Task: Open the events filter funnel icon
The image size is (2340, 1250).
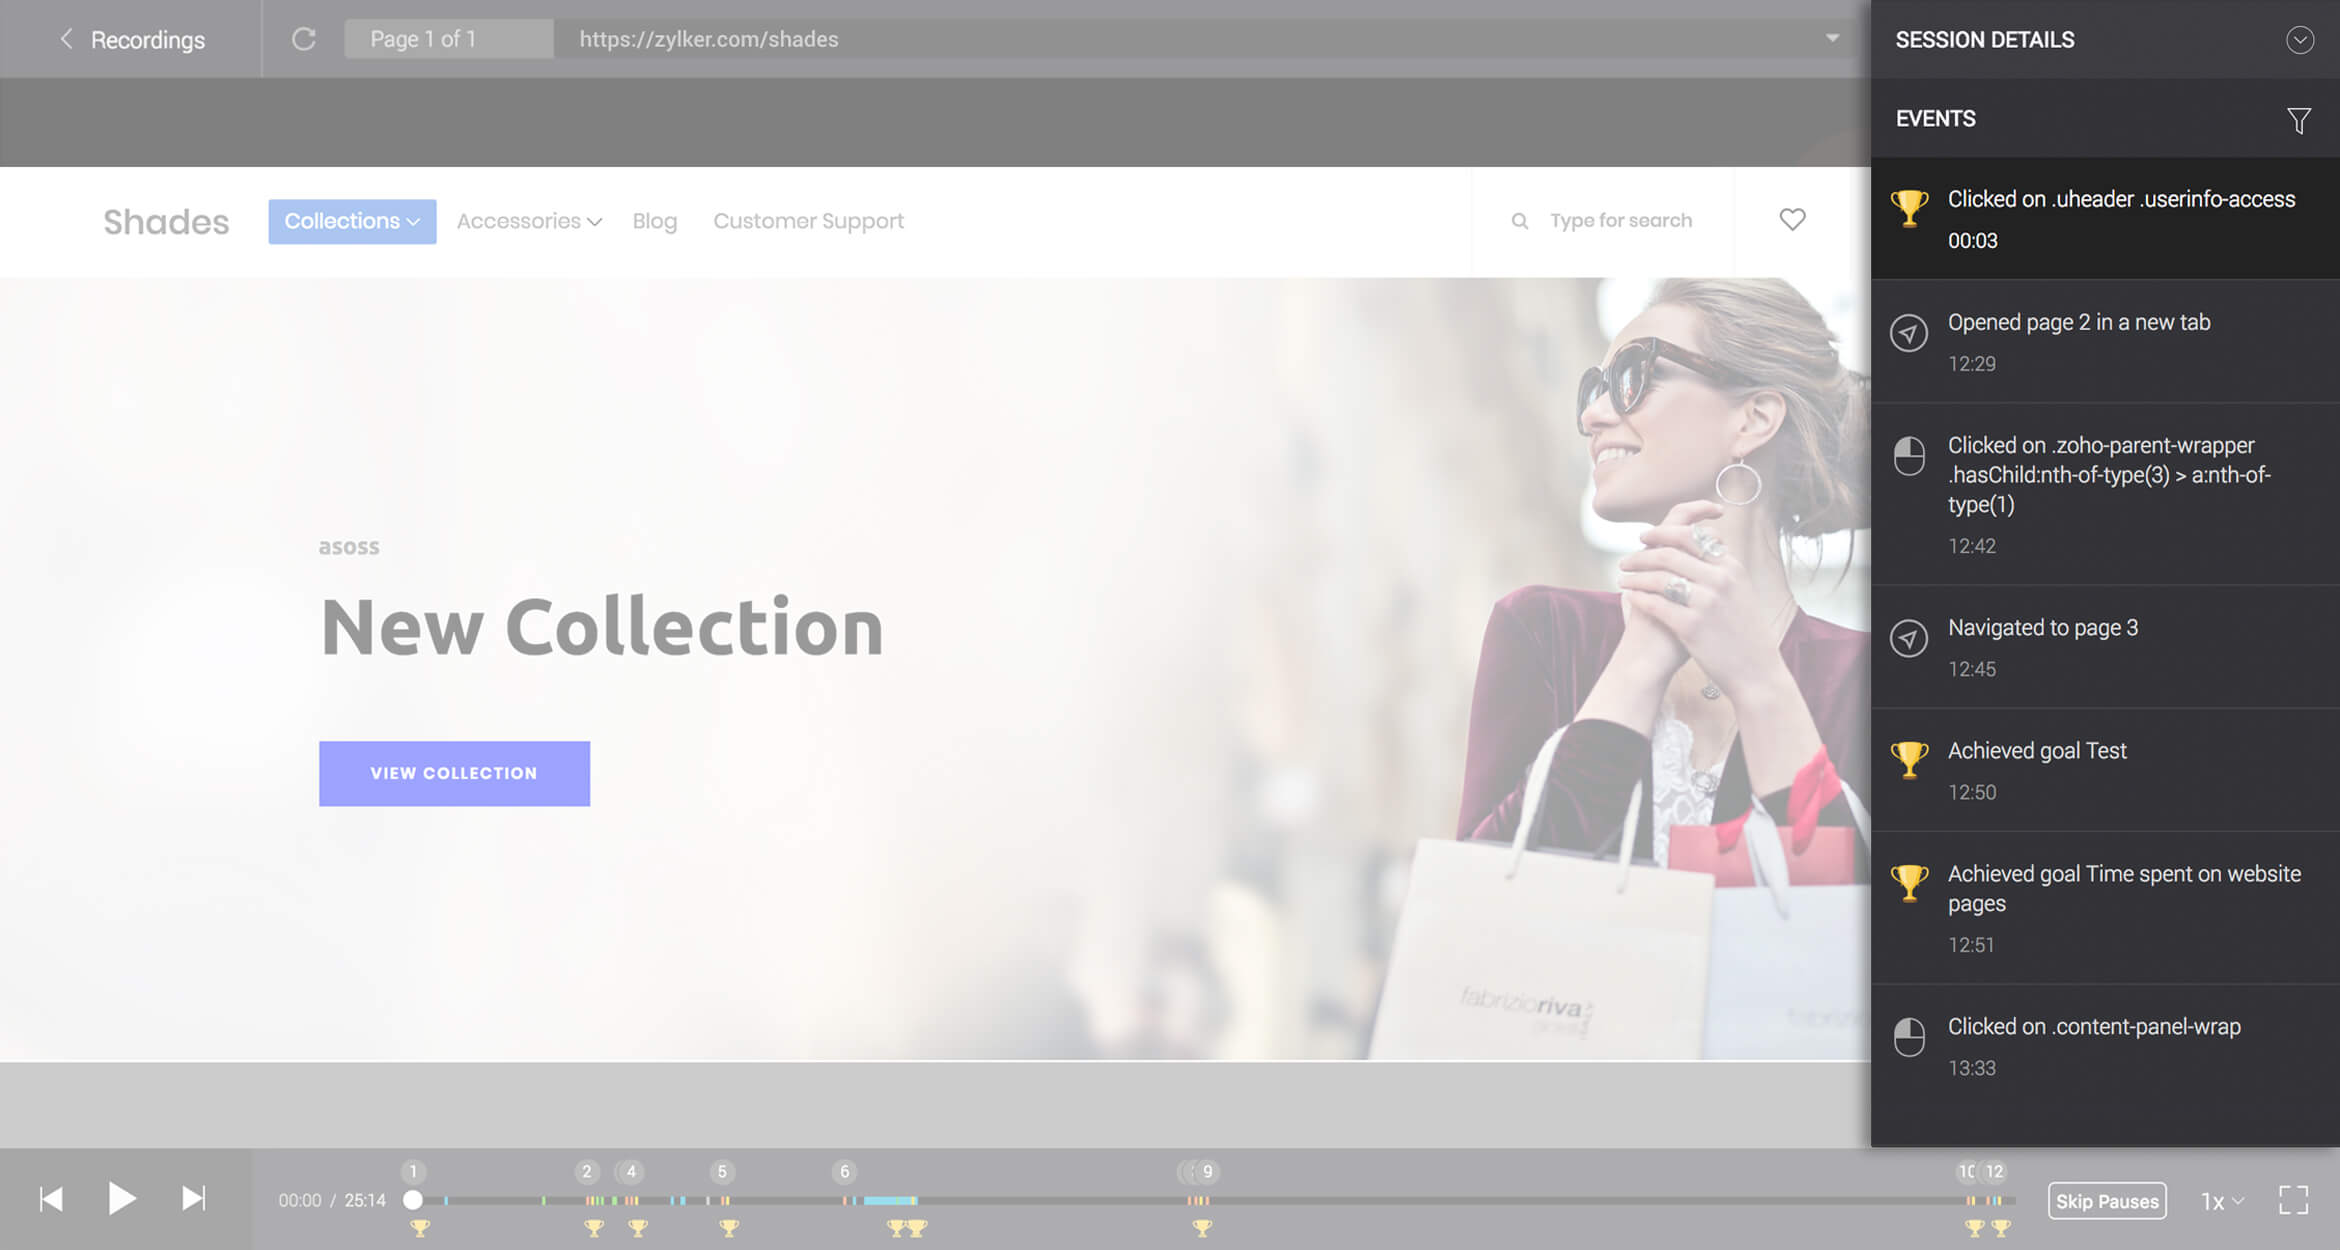Action: coord(2298,120)
